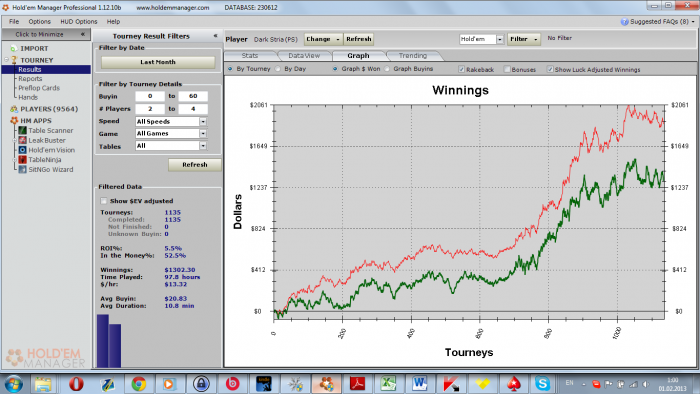Select the Graph $ Won option

pos(335,69)
